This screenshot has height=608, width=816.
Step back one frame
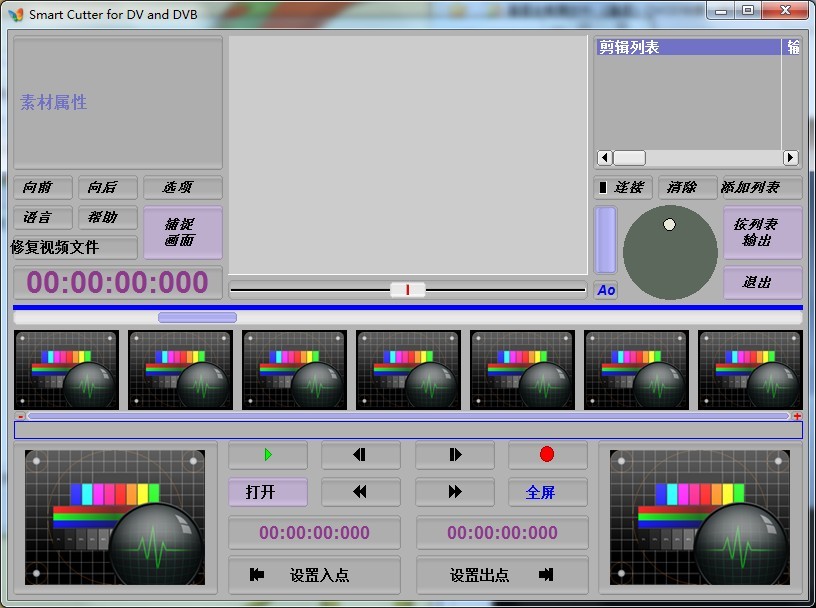[360, 455]
